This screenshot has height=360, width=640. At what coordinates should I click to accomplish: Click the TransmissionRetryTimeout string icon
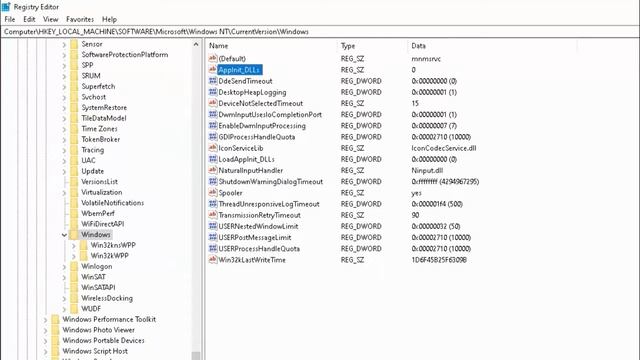(x=213, y=215)
